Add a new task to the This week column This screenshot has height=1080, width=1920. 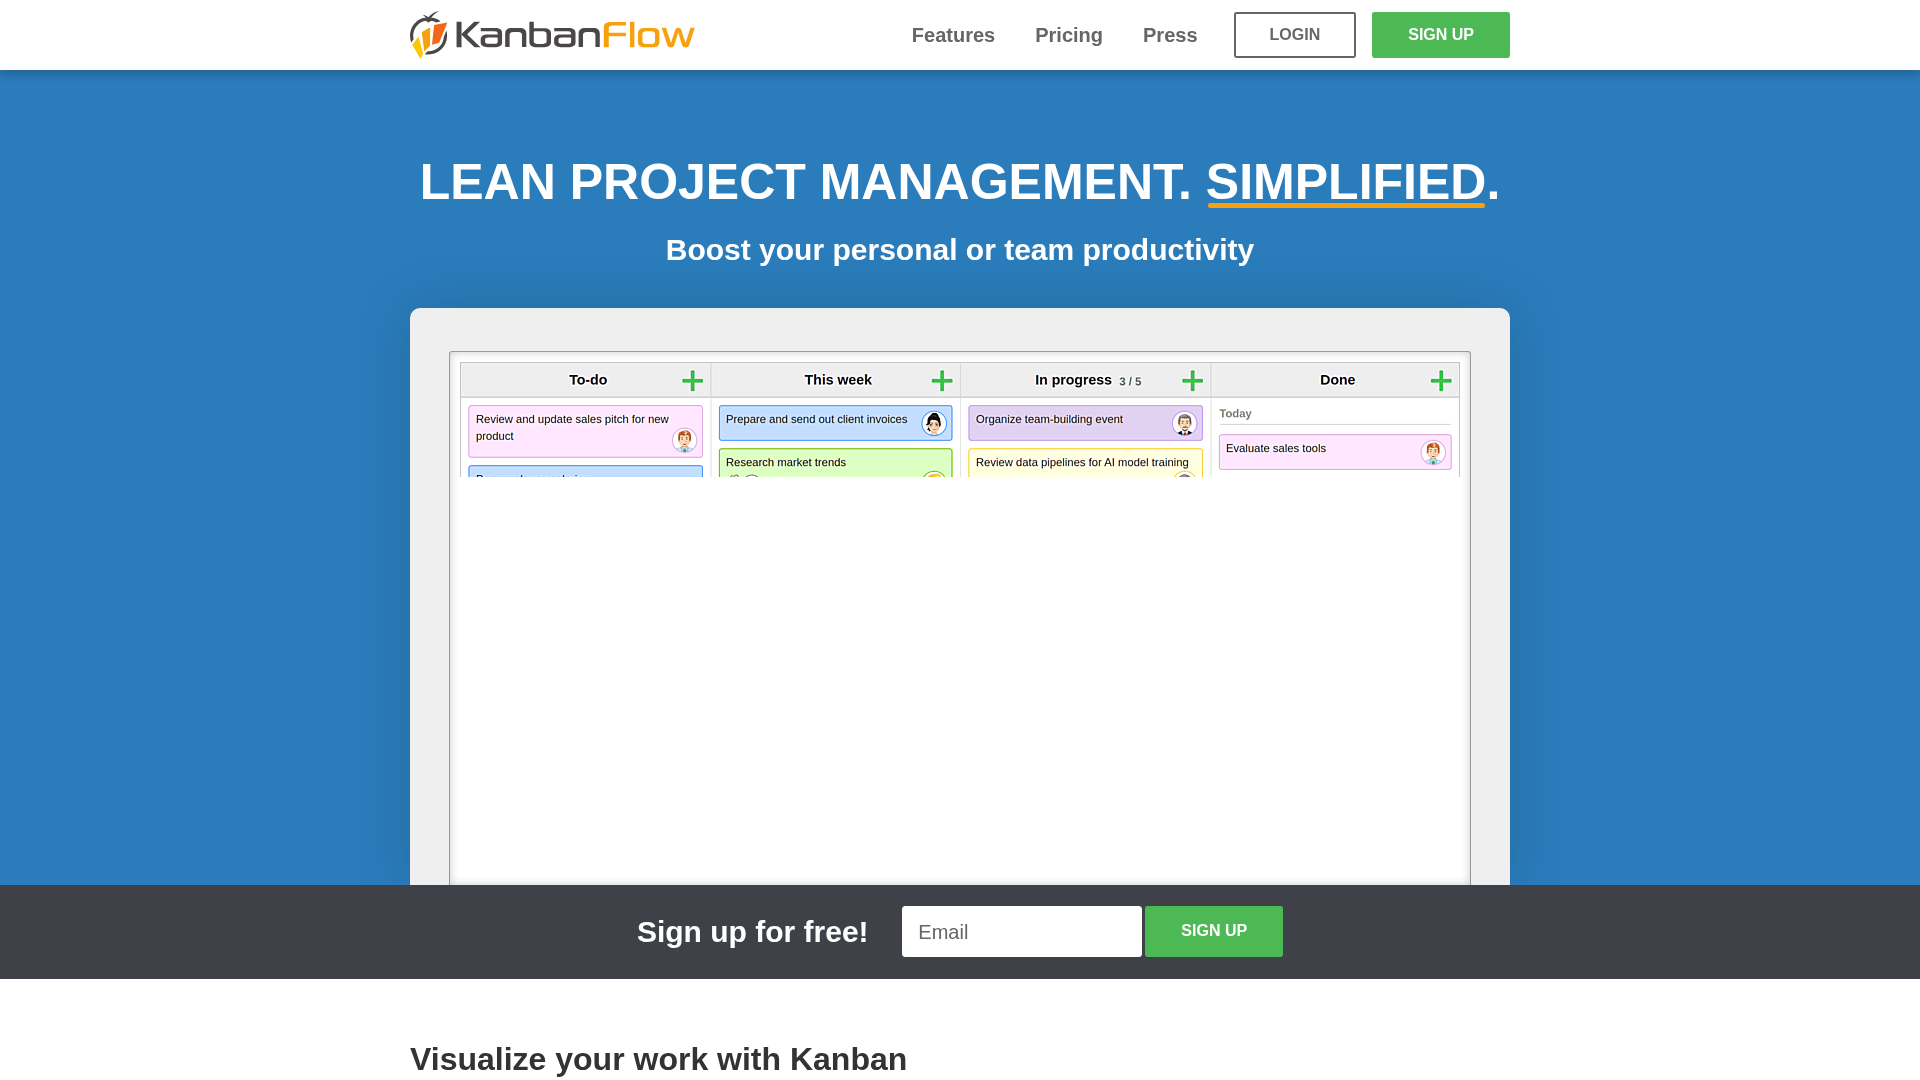point(941,380)
